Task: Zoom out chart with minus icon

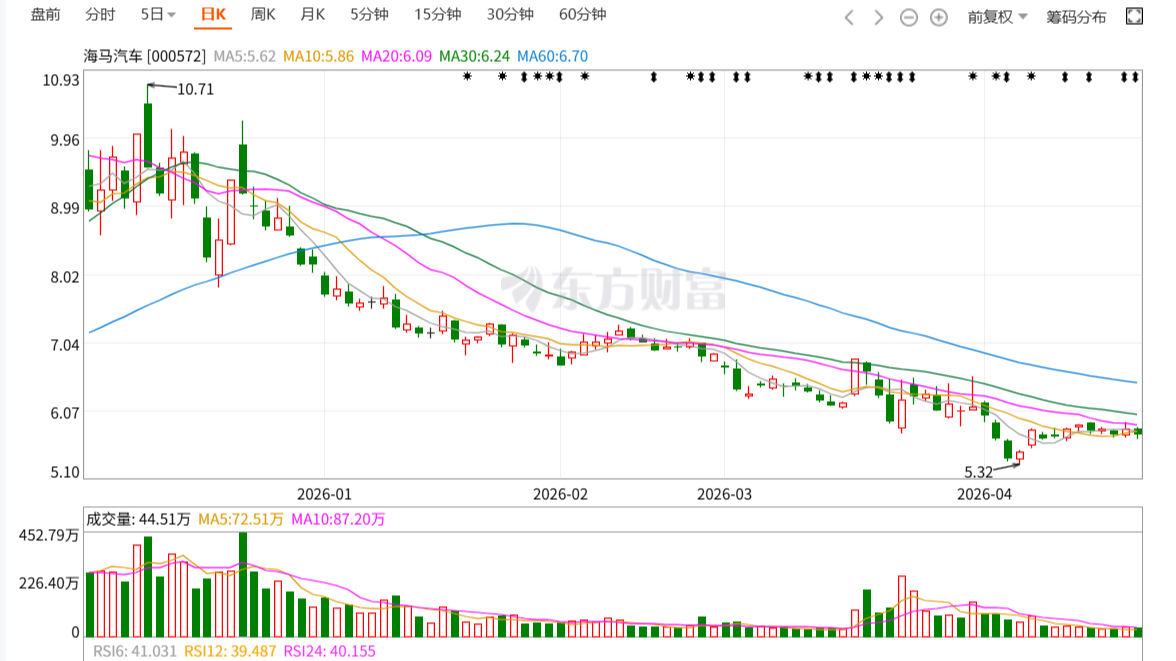Action: click(908, 17)
